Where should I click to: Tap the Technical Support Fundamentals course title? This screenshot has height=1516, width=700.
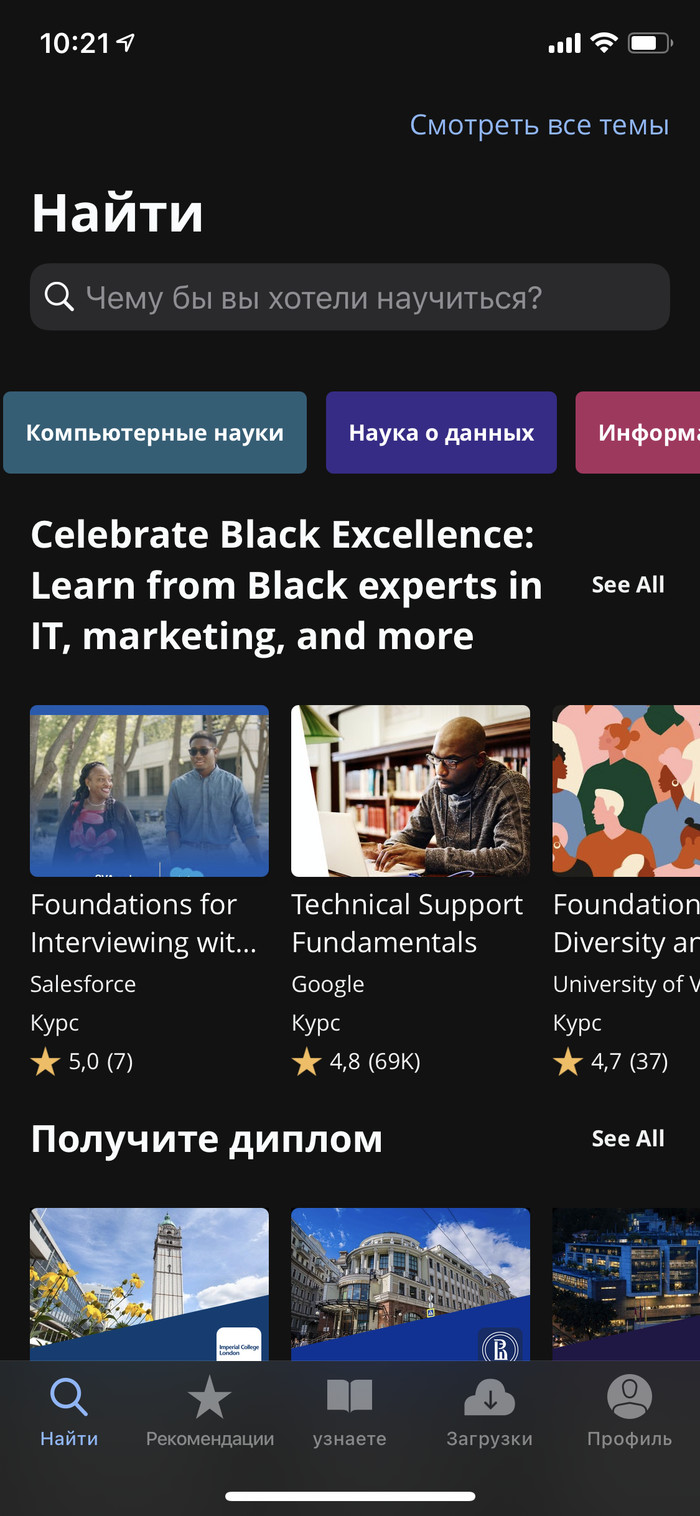pos(407,923)
